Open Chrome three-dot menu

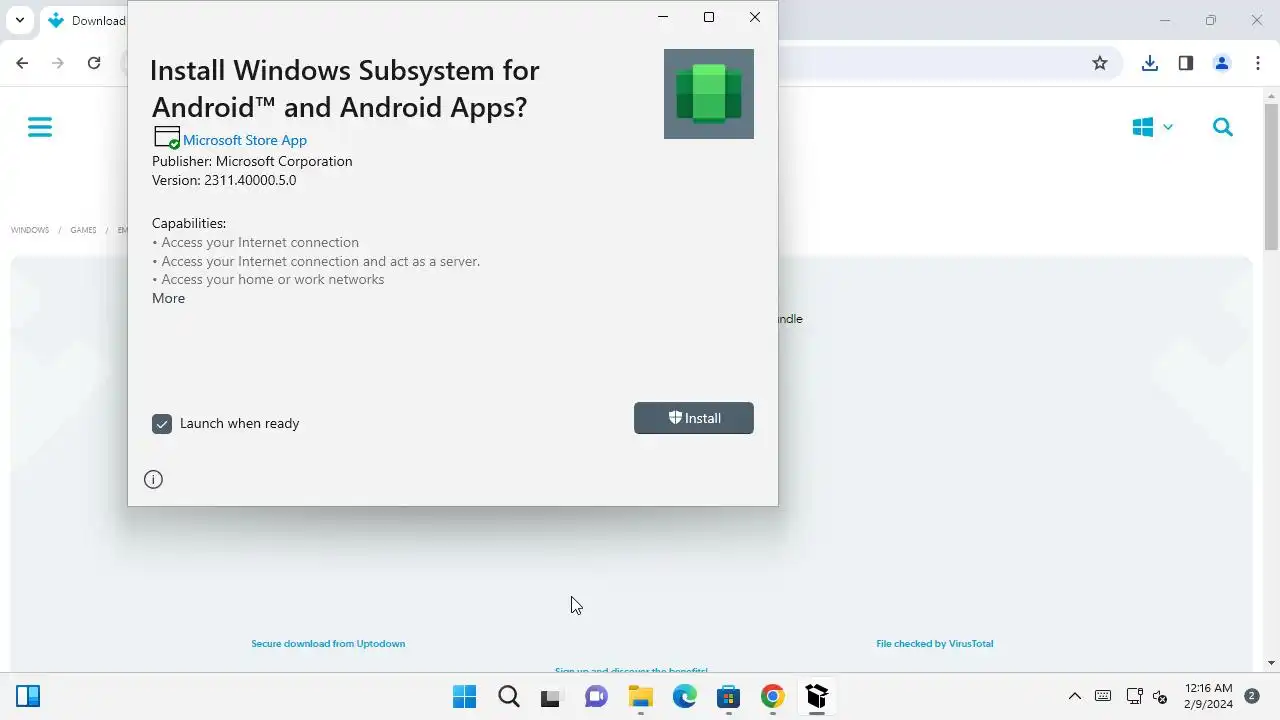[x=1258, y=63]
